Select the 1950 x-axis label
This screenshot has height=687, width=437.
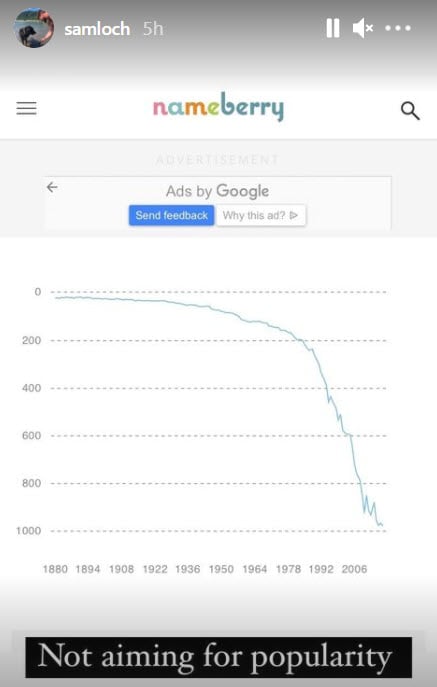click(x=221, y=569)
